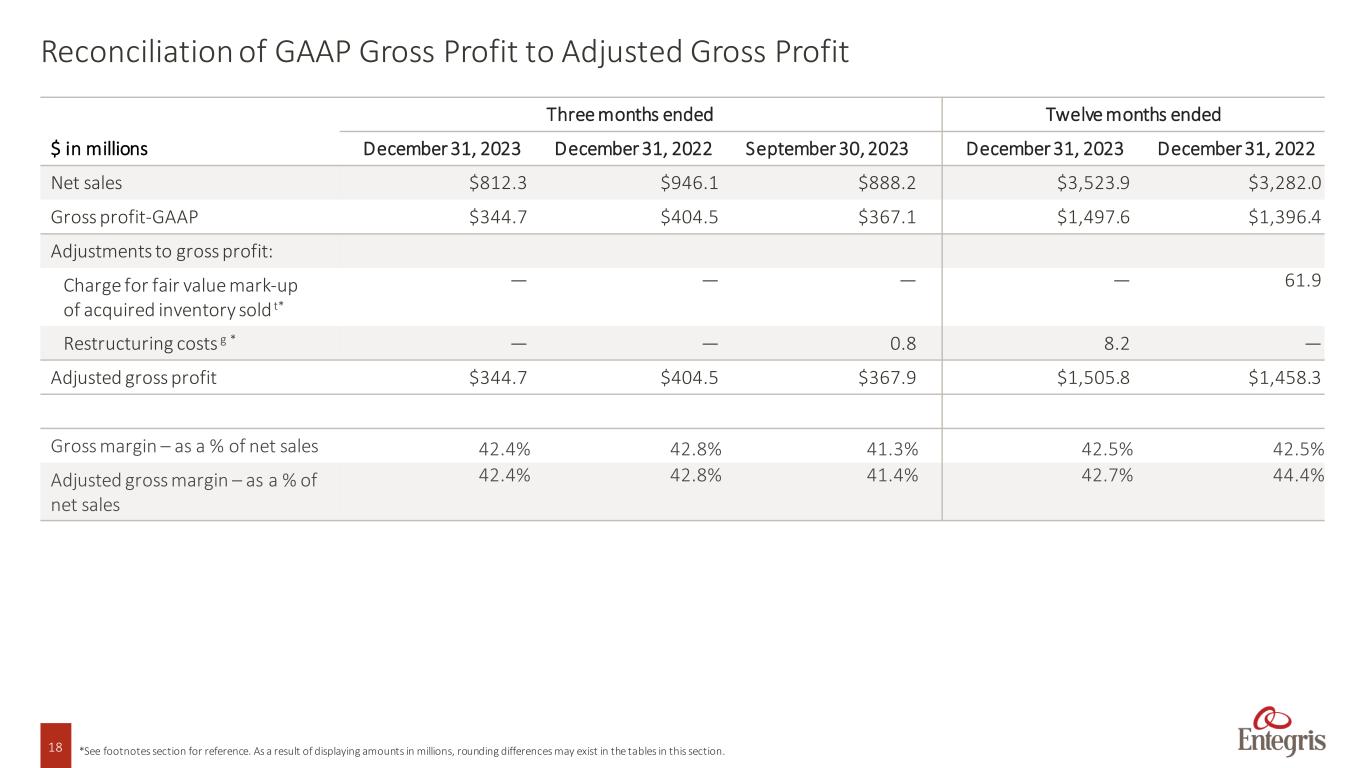Viewport: 1365px width, 768px height.
Task: Select the "Net sales" row label
Action: [x=86, y=183]
